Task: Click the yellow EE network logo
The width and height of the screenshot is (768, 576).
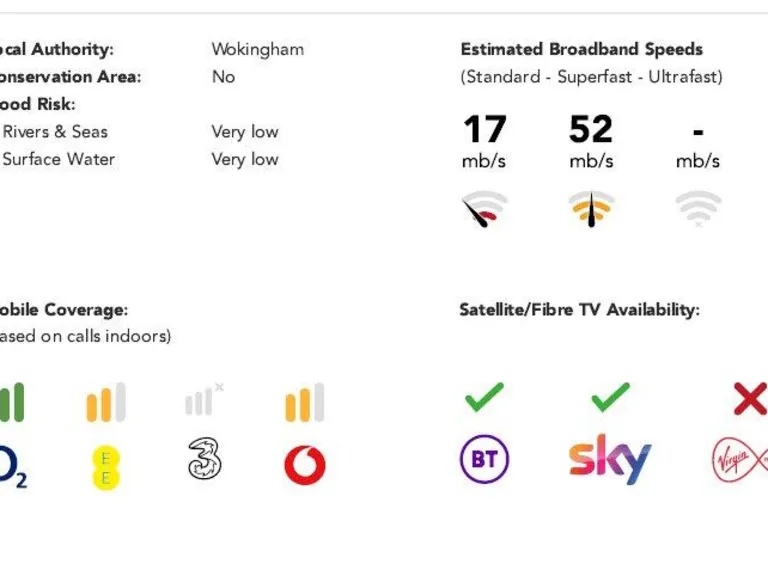Action: (x=105, y=467)
